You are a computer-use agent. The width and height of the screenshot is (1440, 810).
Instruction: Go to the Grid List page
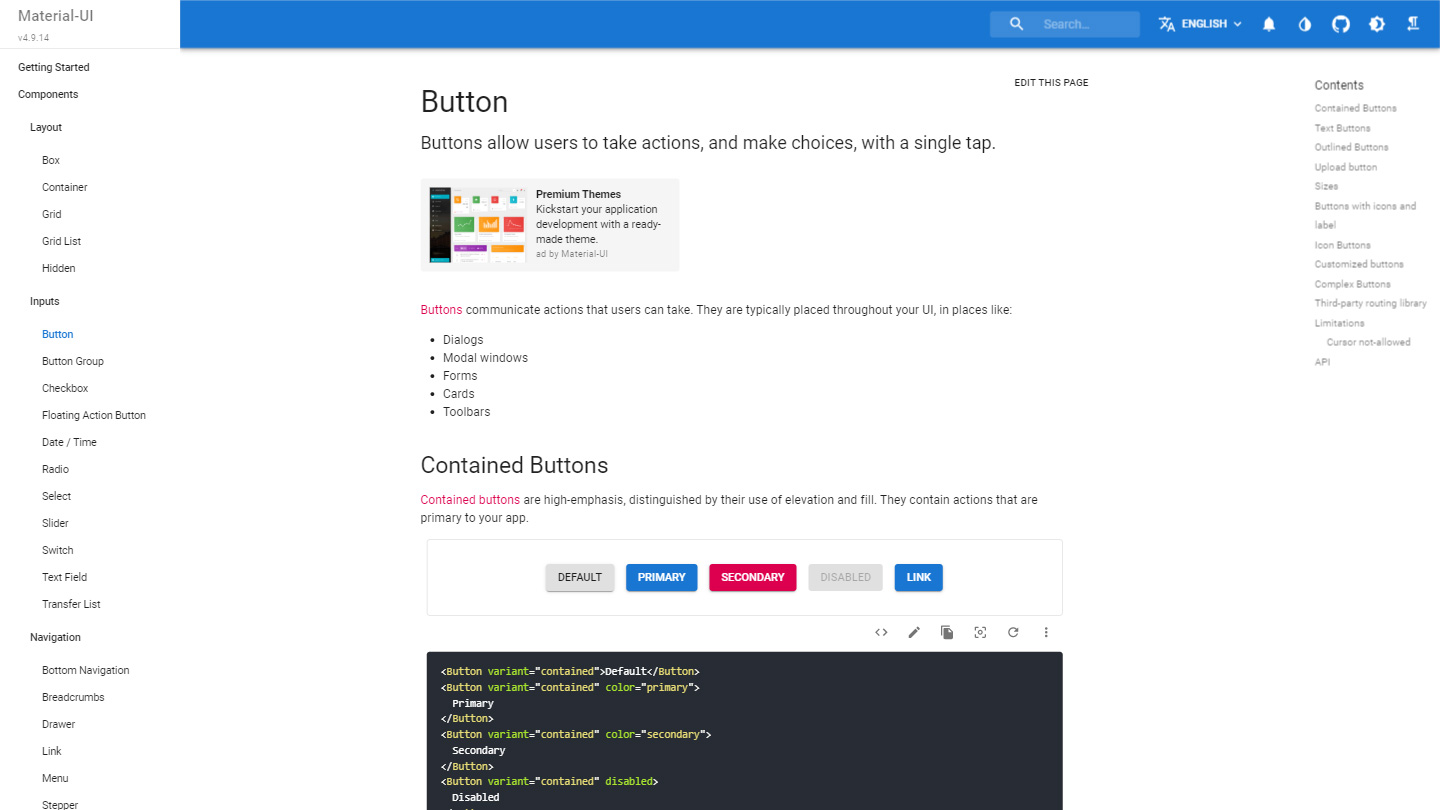62,241
